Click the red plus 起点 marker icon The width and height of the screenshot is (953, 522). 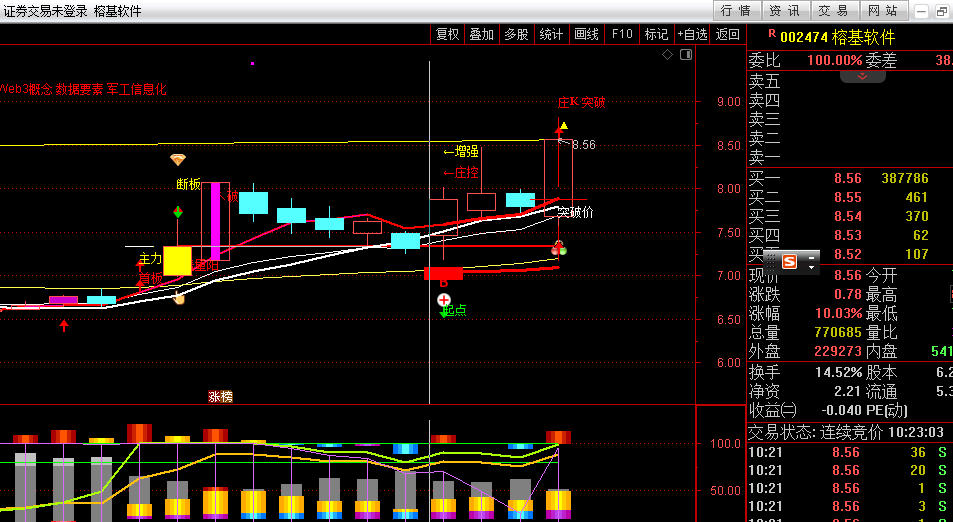[x=444, y=299]
